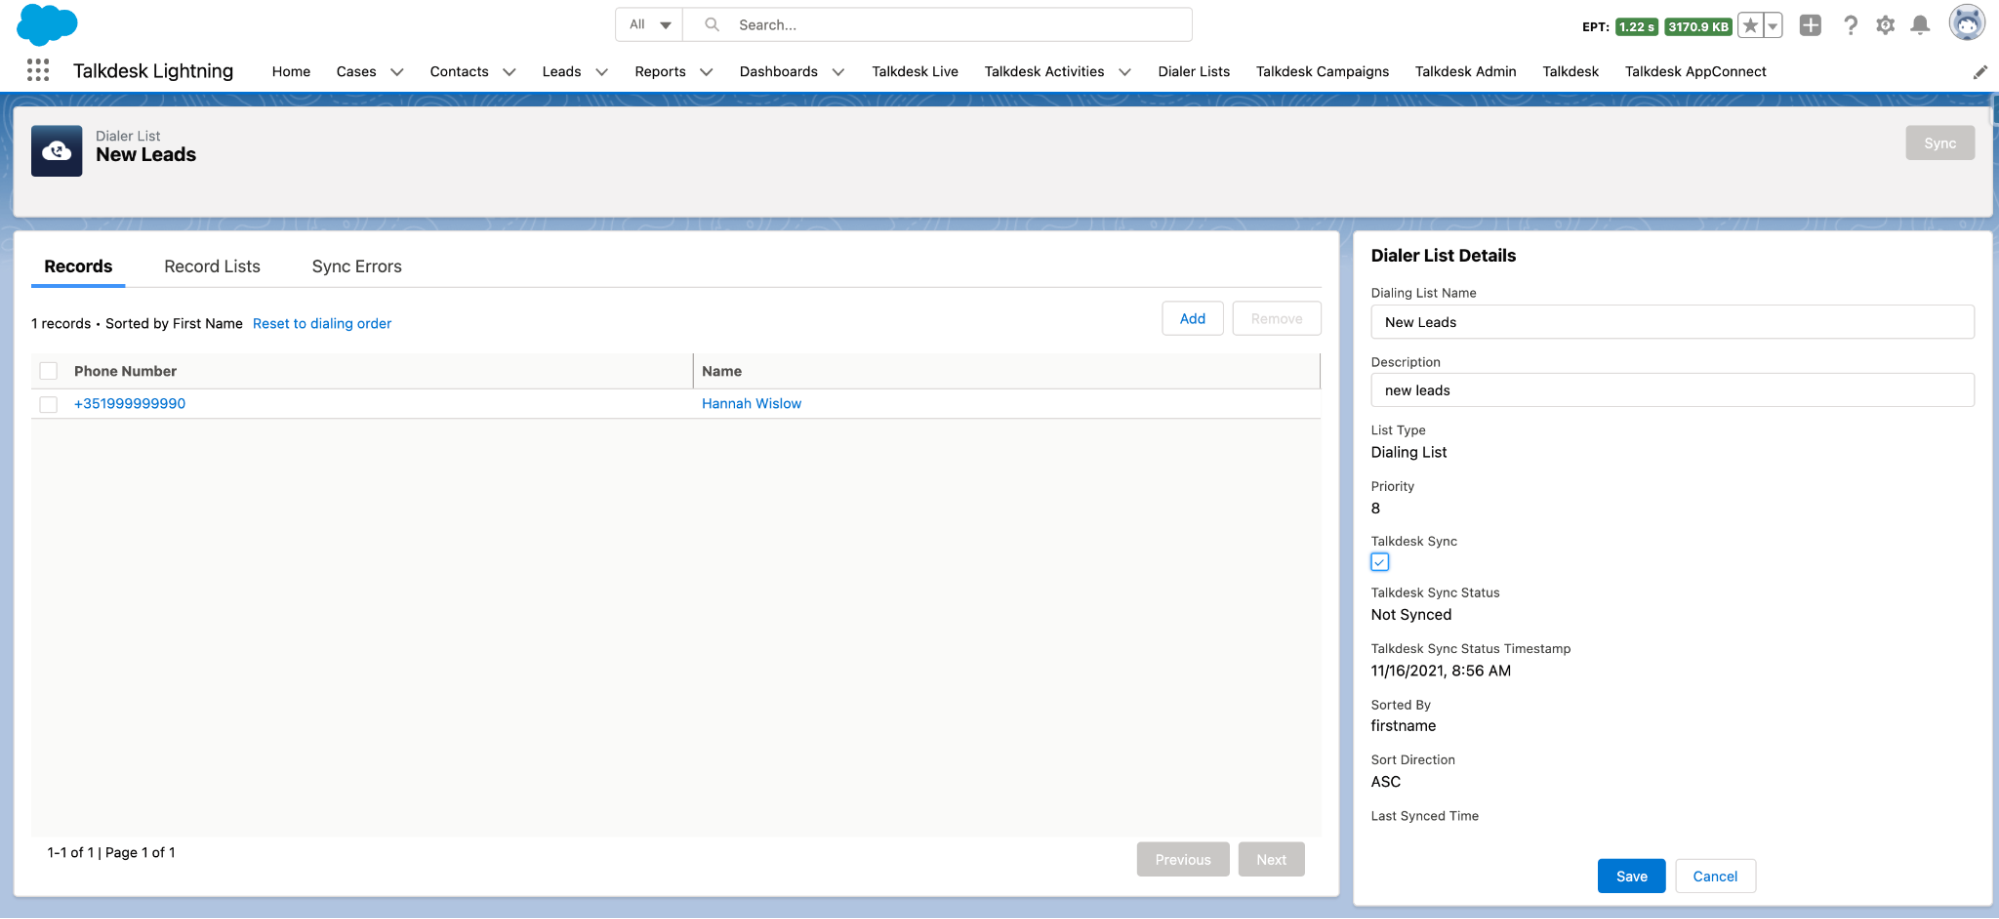Expand the Leads menu chevron
The width and height of the screenshot is (1999, 919).
click(602, 72)
